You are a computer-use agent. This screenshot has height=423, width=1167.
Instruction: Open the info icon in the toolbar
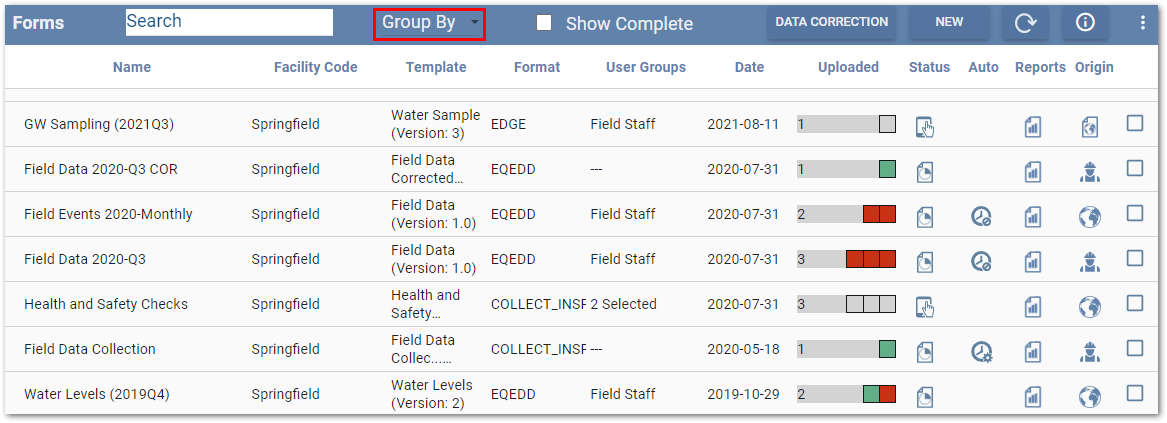(x=1085, y=23)
